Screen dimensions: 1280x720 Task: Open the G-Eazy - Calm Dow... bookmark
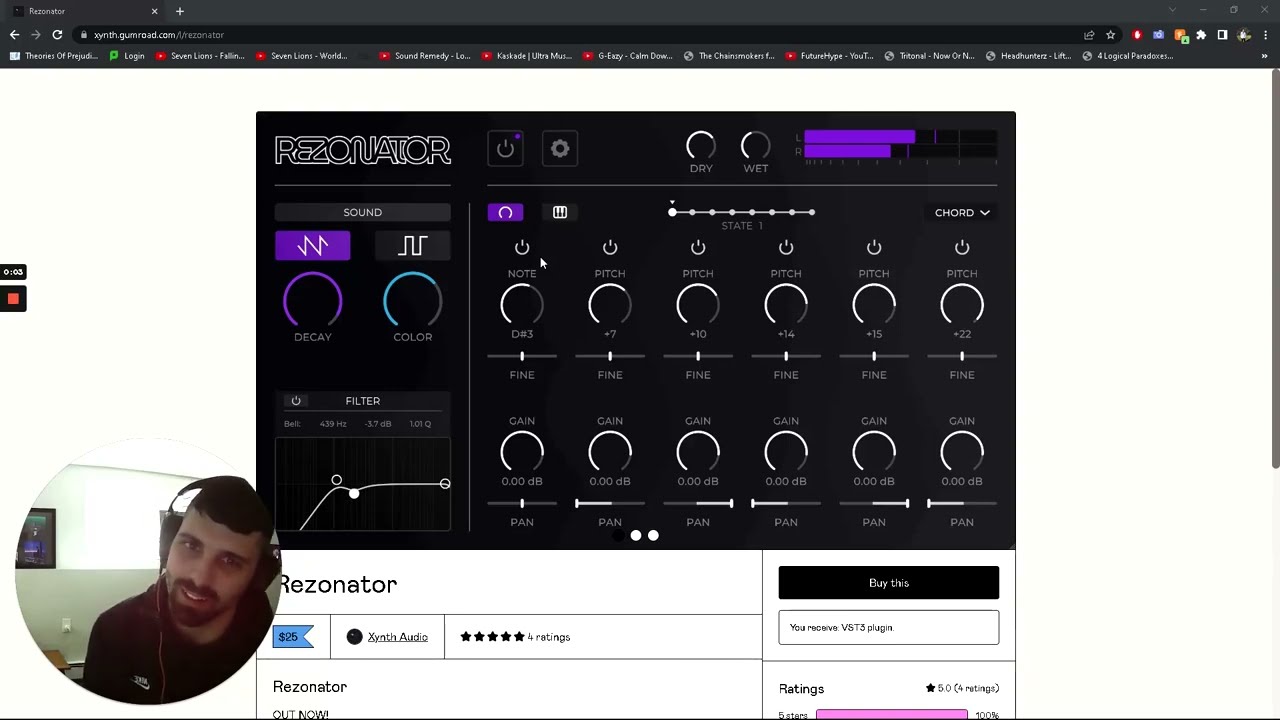click(628, 56)
